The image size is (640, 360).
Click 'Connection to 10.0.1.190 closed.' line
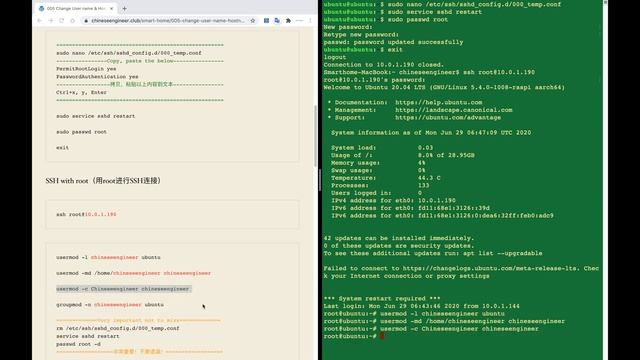383,65
